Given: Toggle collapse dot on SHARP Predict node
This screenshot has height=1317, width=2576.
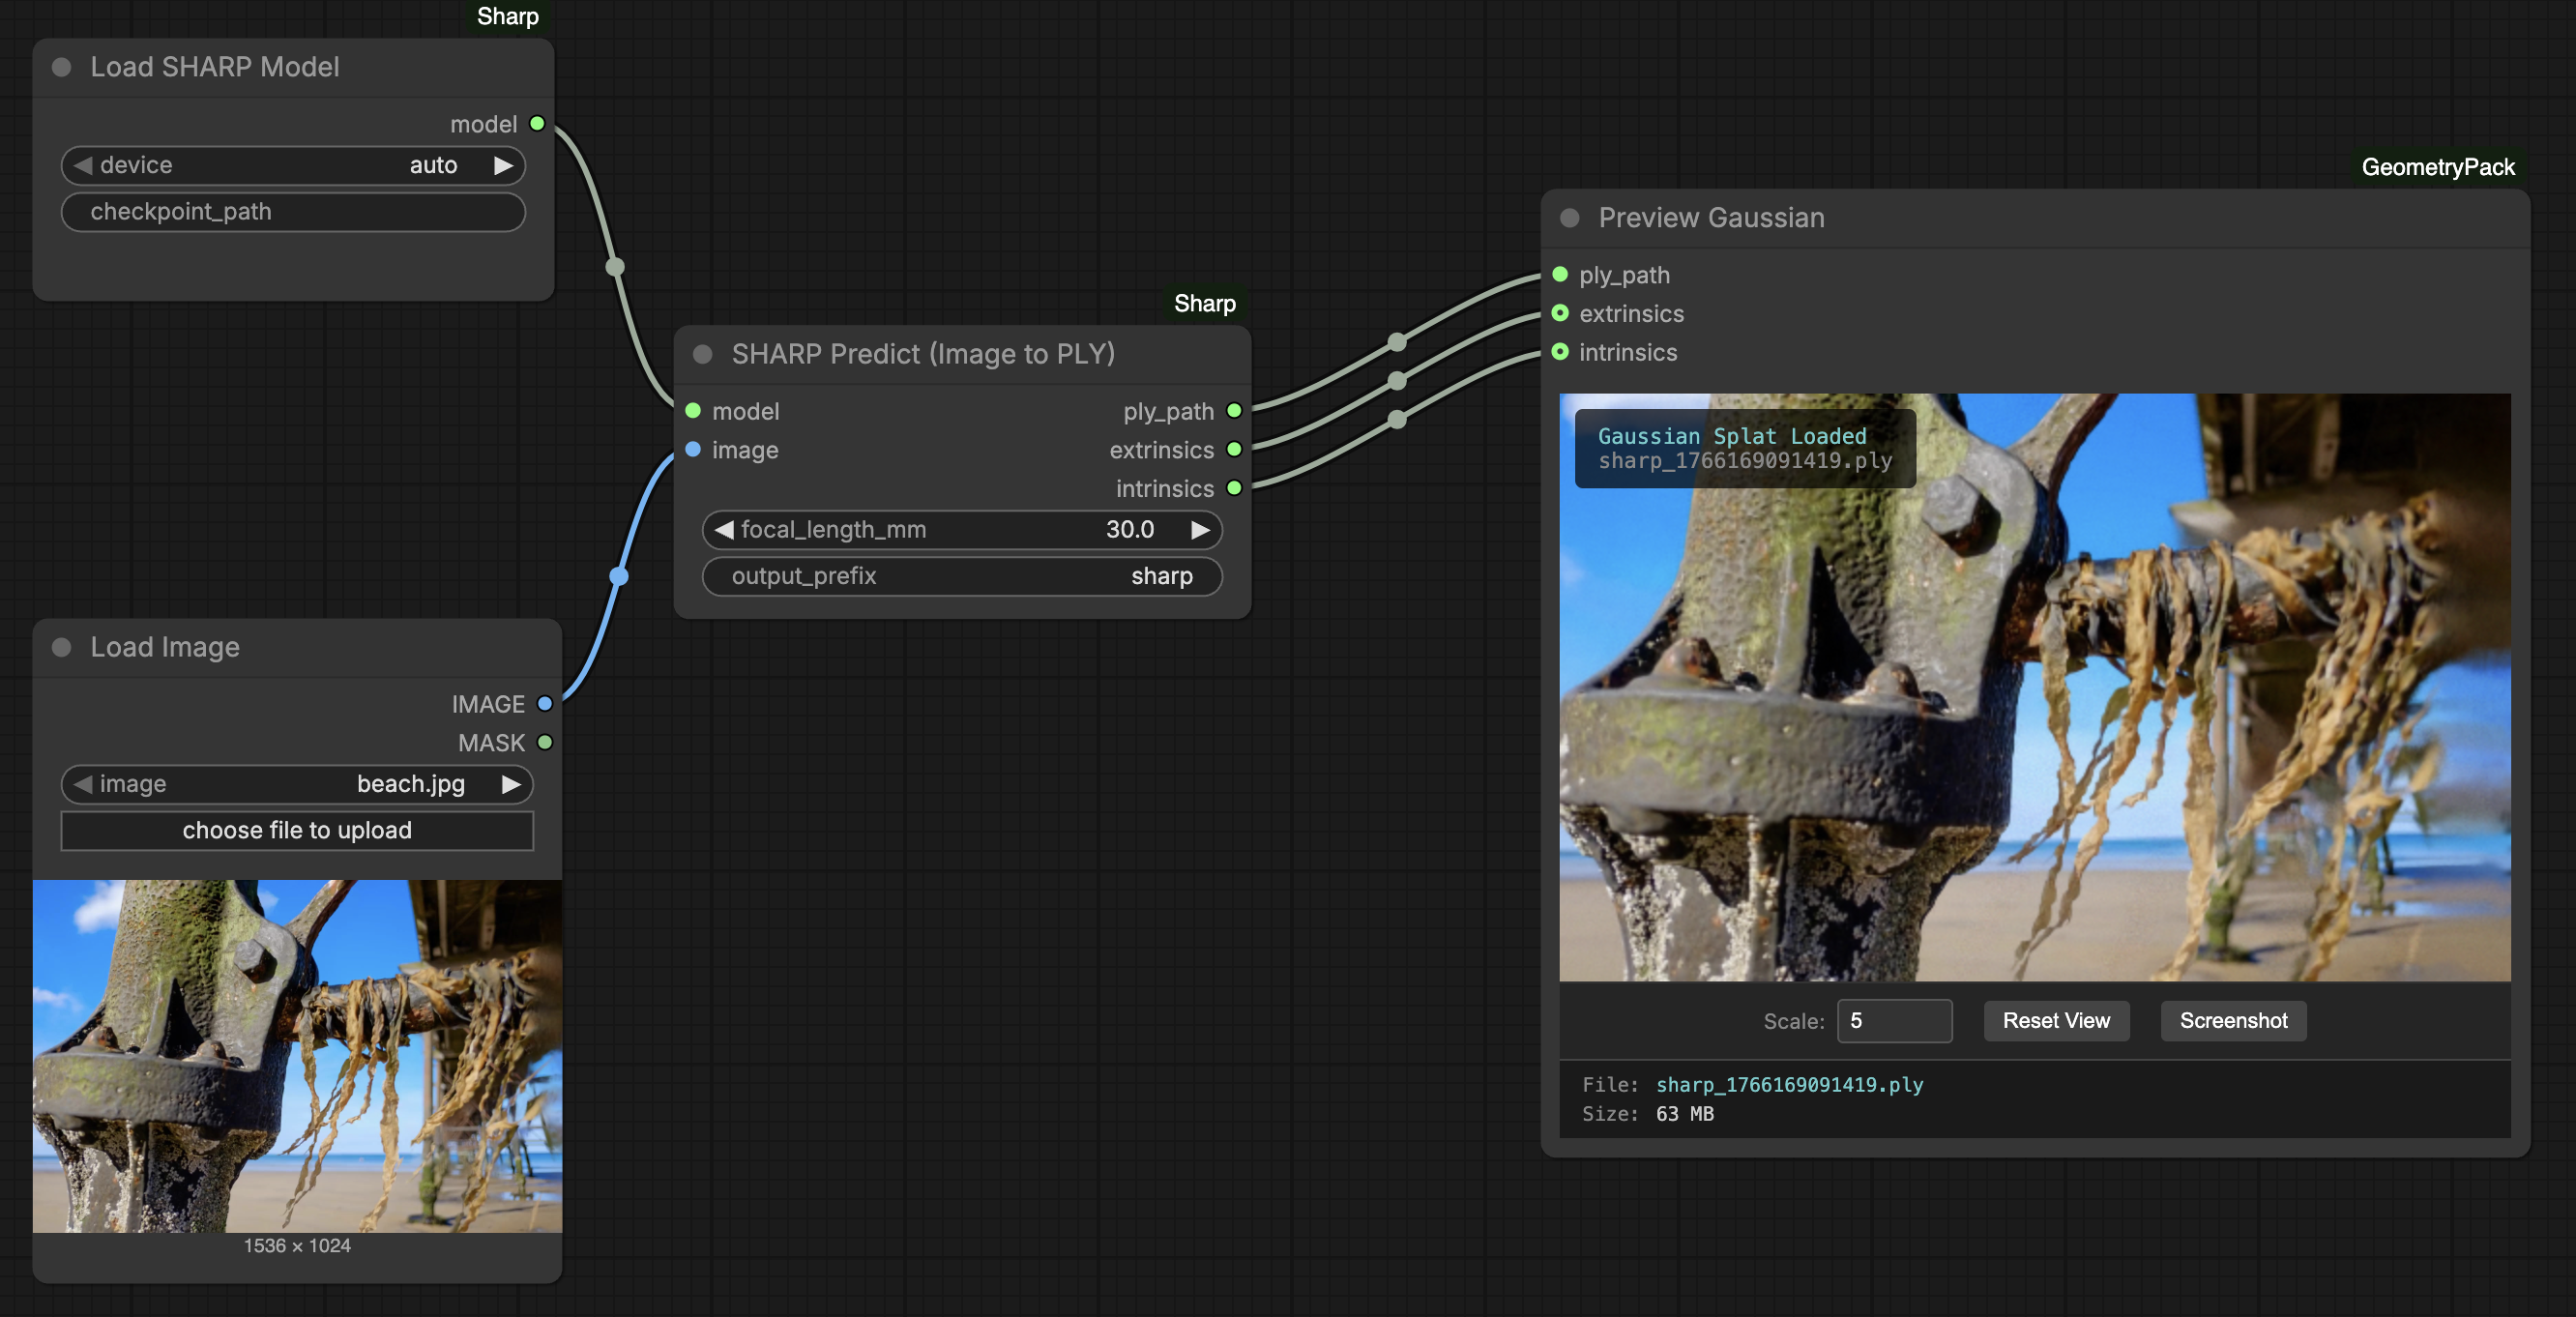Looking at the screenshot, I should click(x=703, y=354).
